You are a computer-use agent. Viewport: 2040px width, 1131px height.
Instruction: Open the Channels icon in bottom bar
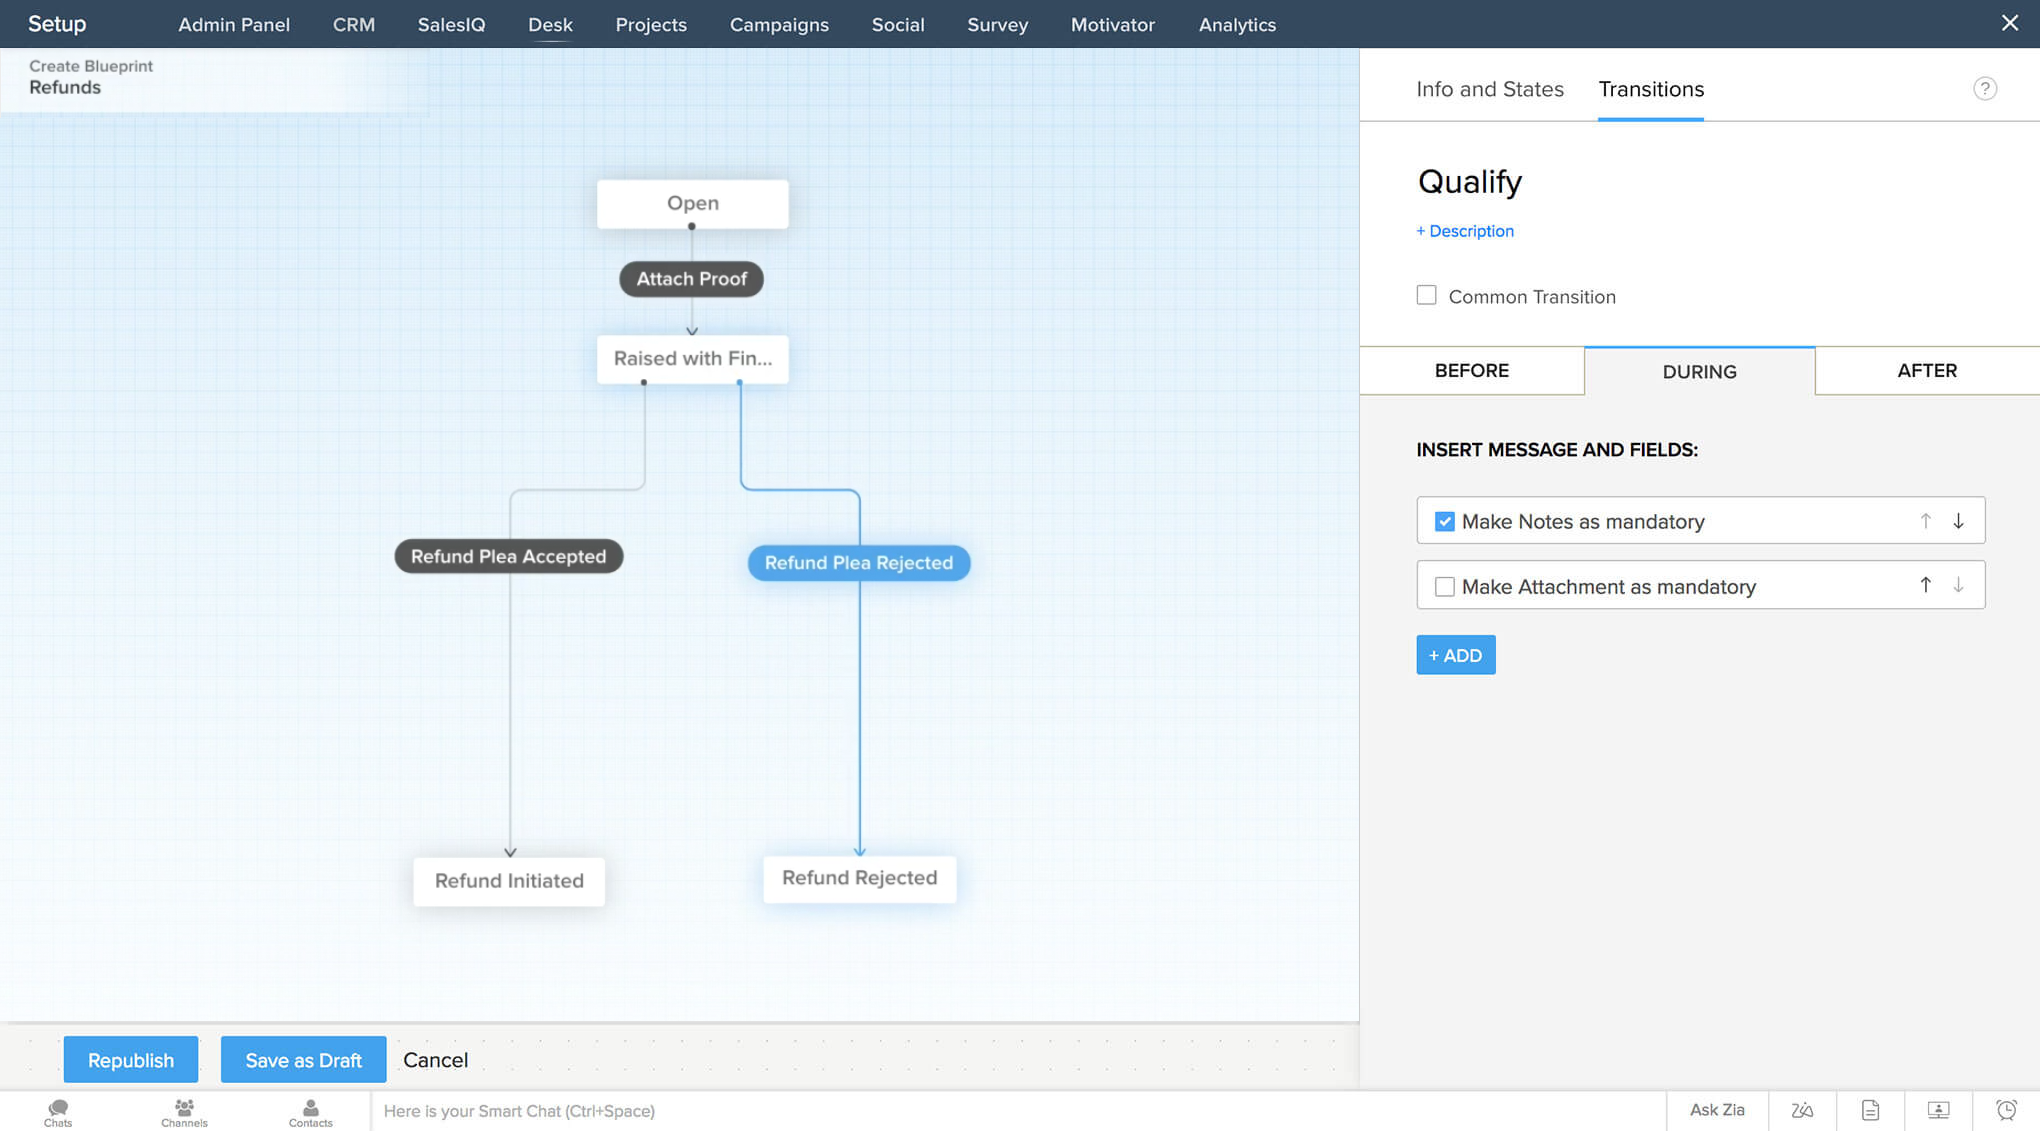tap(184, 1111)
